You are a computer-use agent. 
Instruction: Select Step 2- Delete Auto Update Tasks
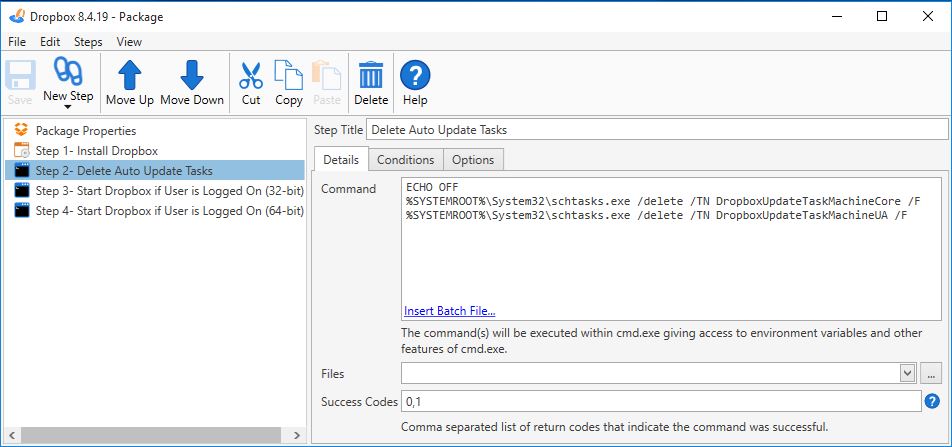(155, 171)
